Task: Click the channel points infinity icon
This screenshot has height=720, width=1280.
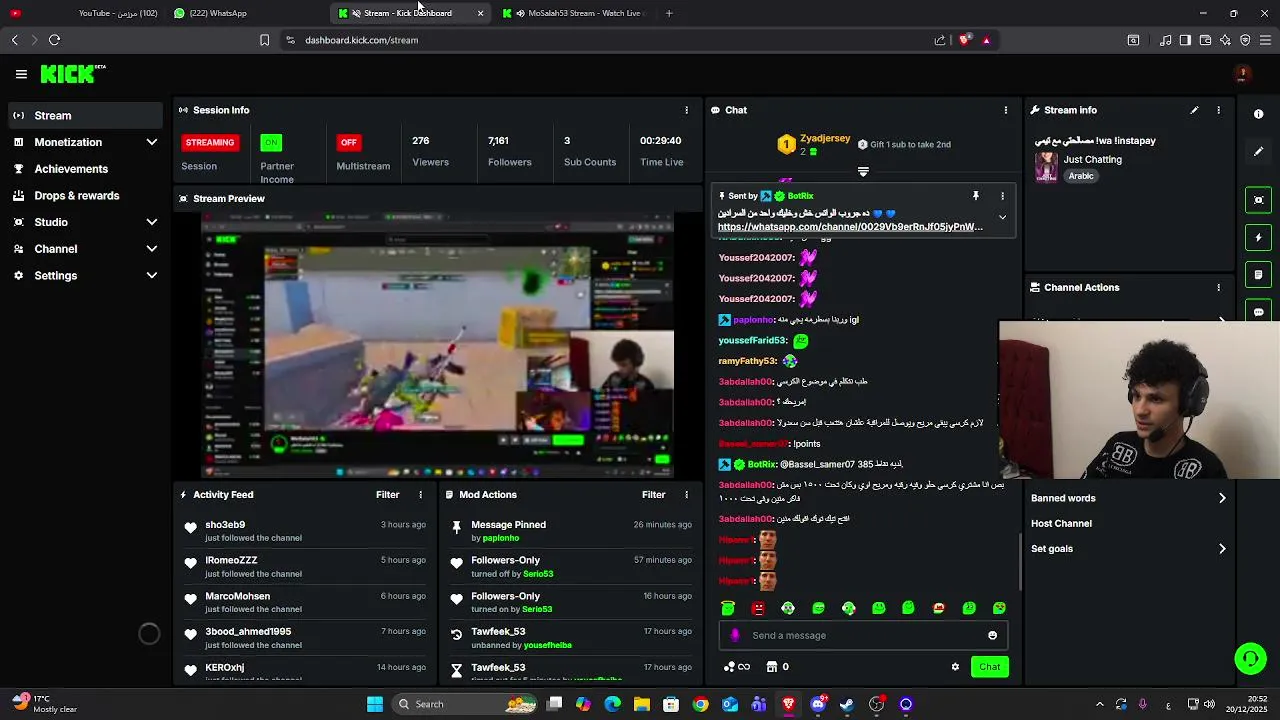Action: tap(737, 667)
